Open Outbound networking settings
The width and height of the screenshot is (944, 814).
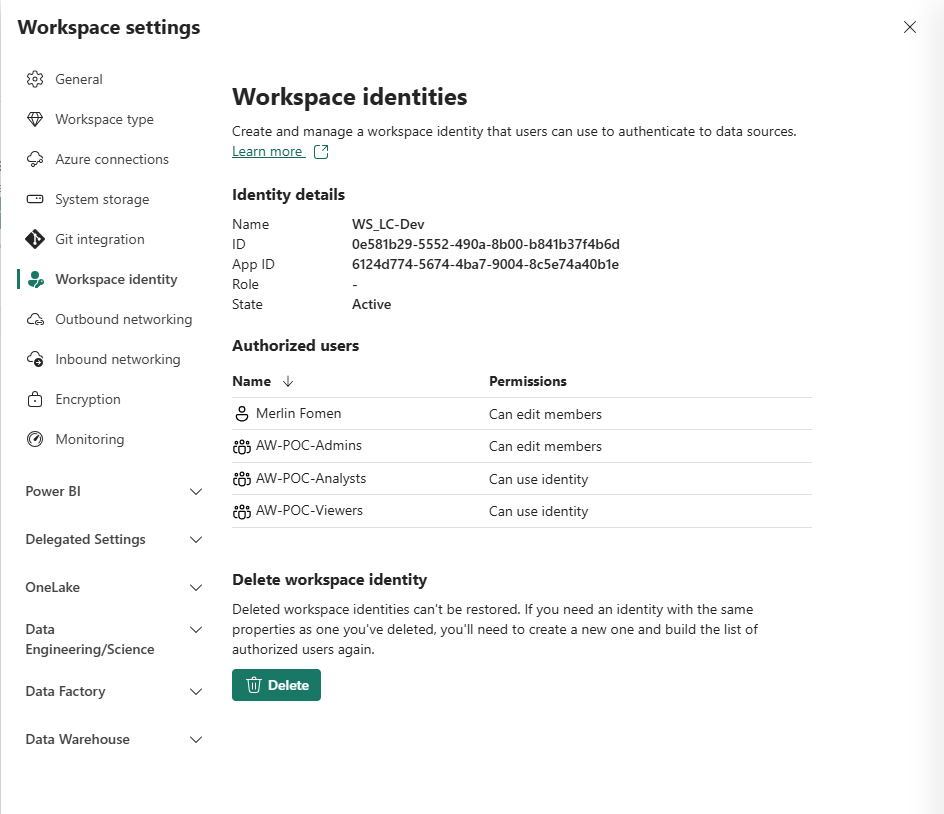coord(123,319)
